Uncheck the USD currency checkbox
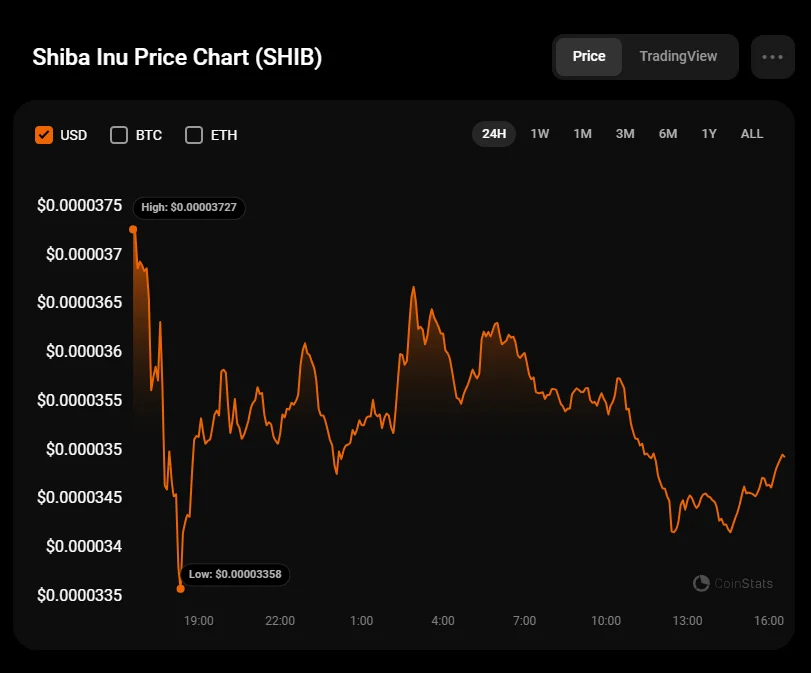Image resolution: width=811 pixels, height=673 pixels. (x=44, y=135)
